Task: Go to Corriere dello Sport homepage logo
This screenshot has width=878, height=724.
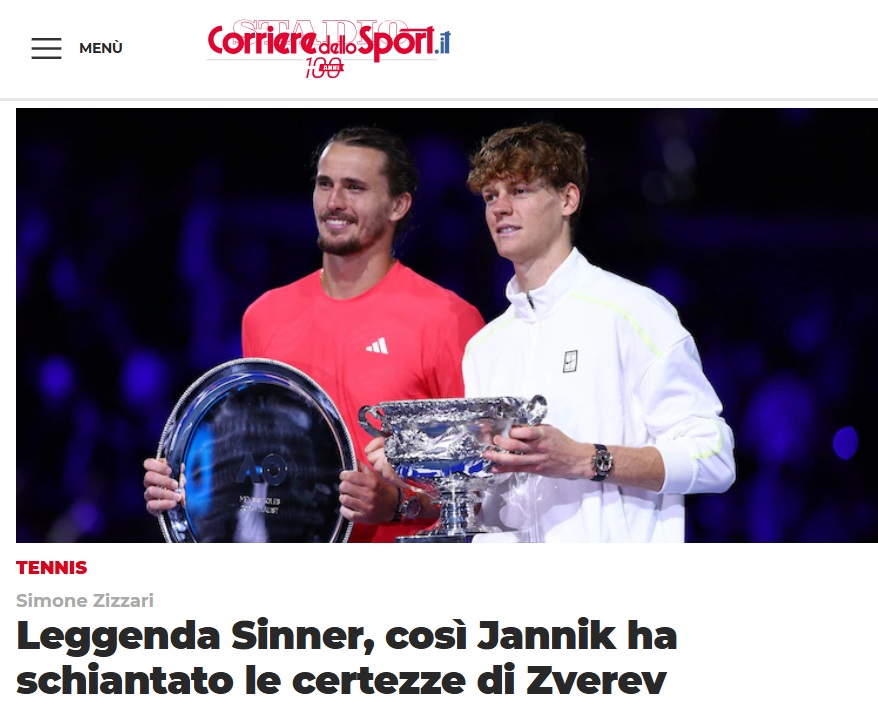Action: (329, 48)
